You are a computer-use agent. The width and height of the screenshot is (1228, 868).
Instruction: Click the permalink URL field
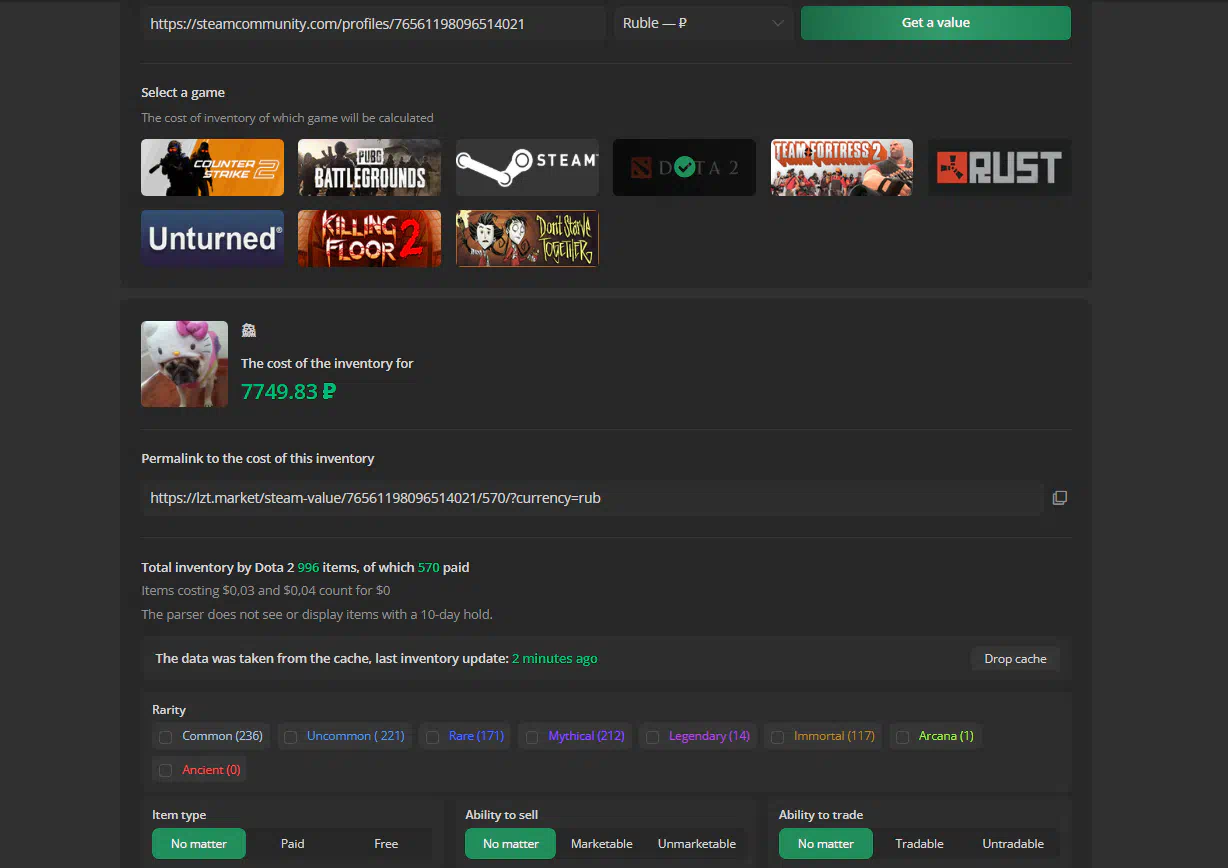(x=592, y=498)
